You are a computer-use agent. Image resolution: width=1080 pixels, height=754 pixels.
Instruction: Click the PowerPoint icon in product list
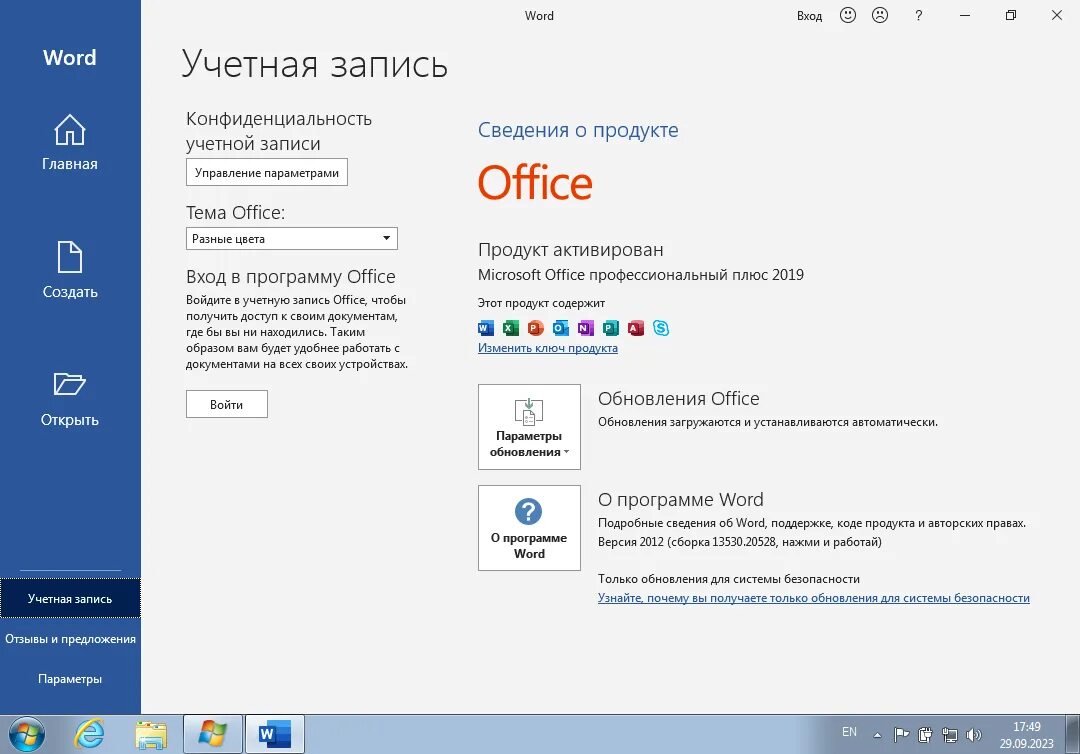click(x=535, y=328)
